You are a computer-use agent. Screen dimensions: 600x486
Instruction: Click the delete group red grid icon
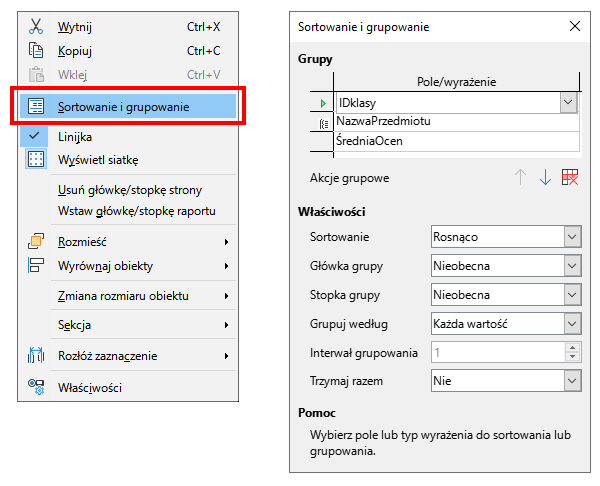pyautogui.click(x=570, y=178)
